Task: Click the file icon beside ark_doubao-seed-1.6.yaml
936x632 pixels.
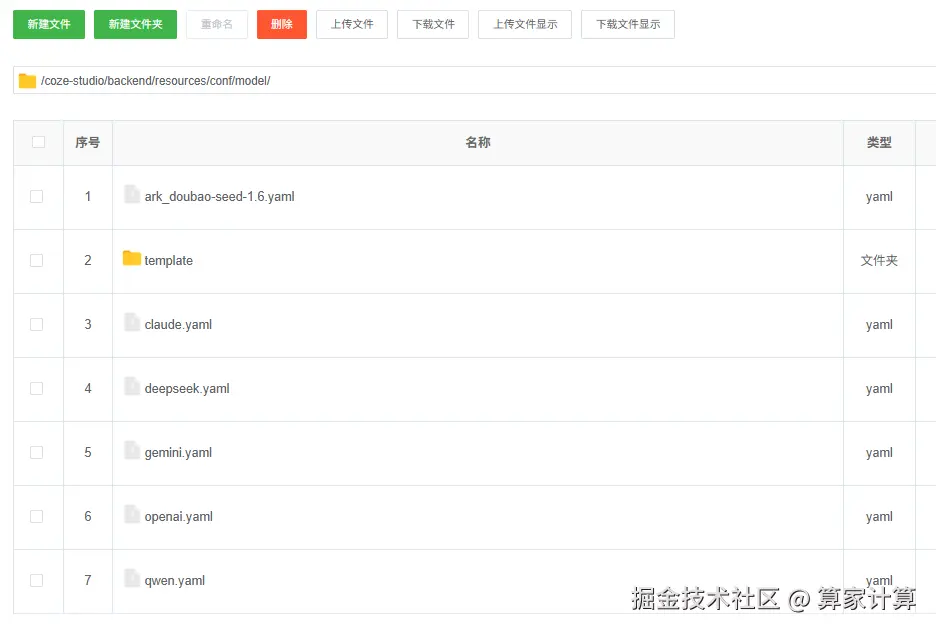Action: [x=131, y=195]
